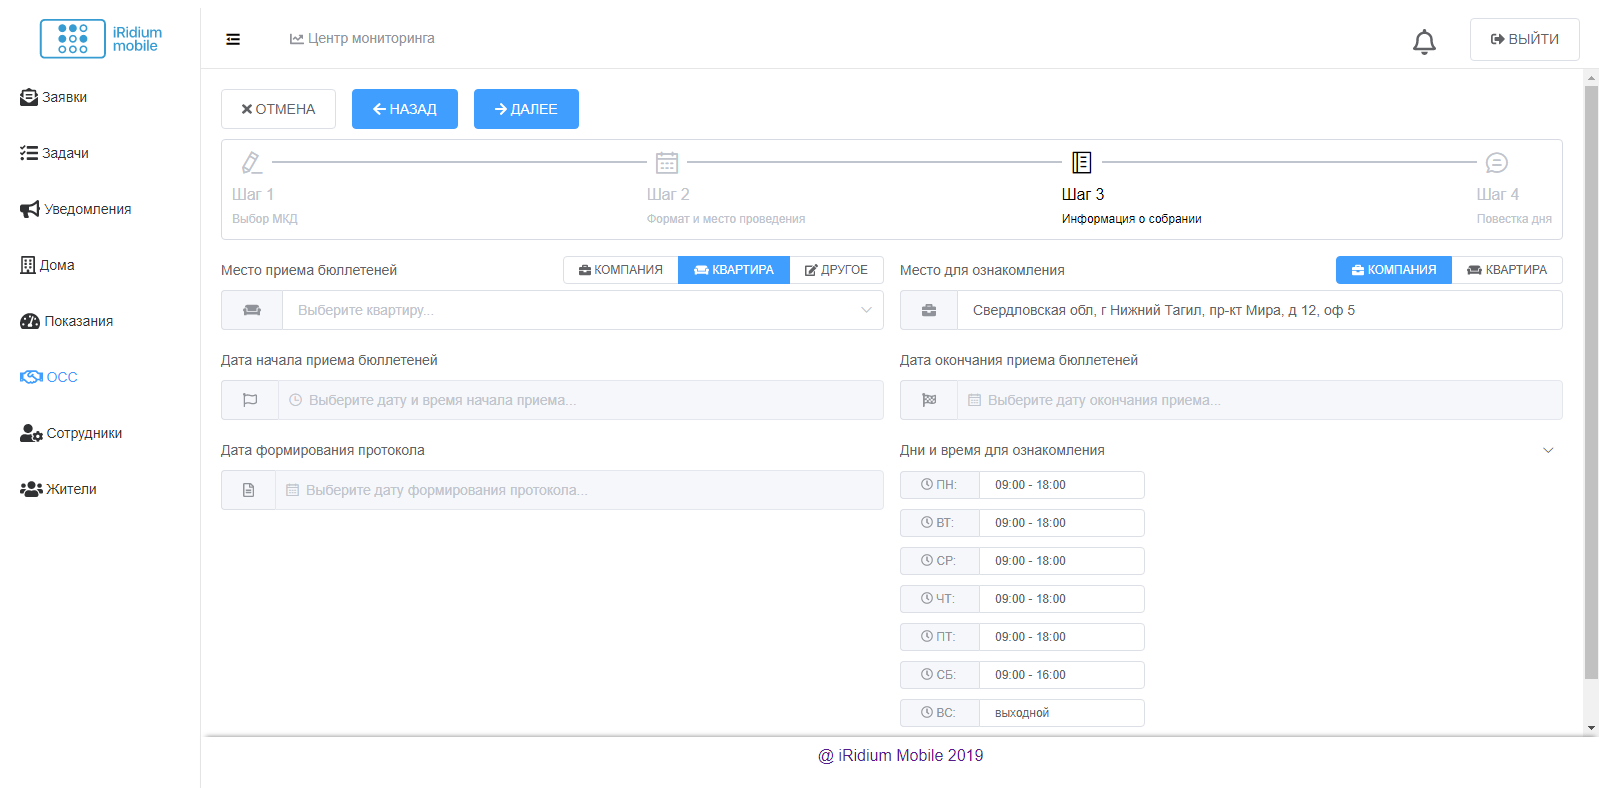1599x788 pixels.
Task: Click the ЧТ: clock label
Action: pyautogui.click(x=939, y=599)
